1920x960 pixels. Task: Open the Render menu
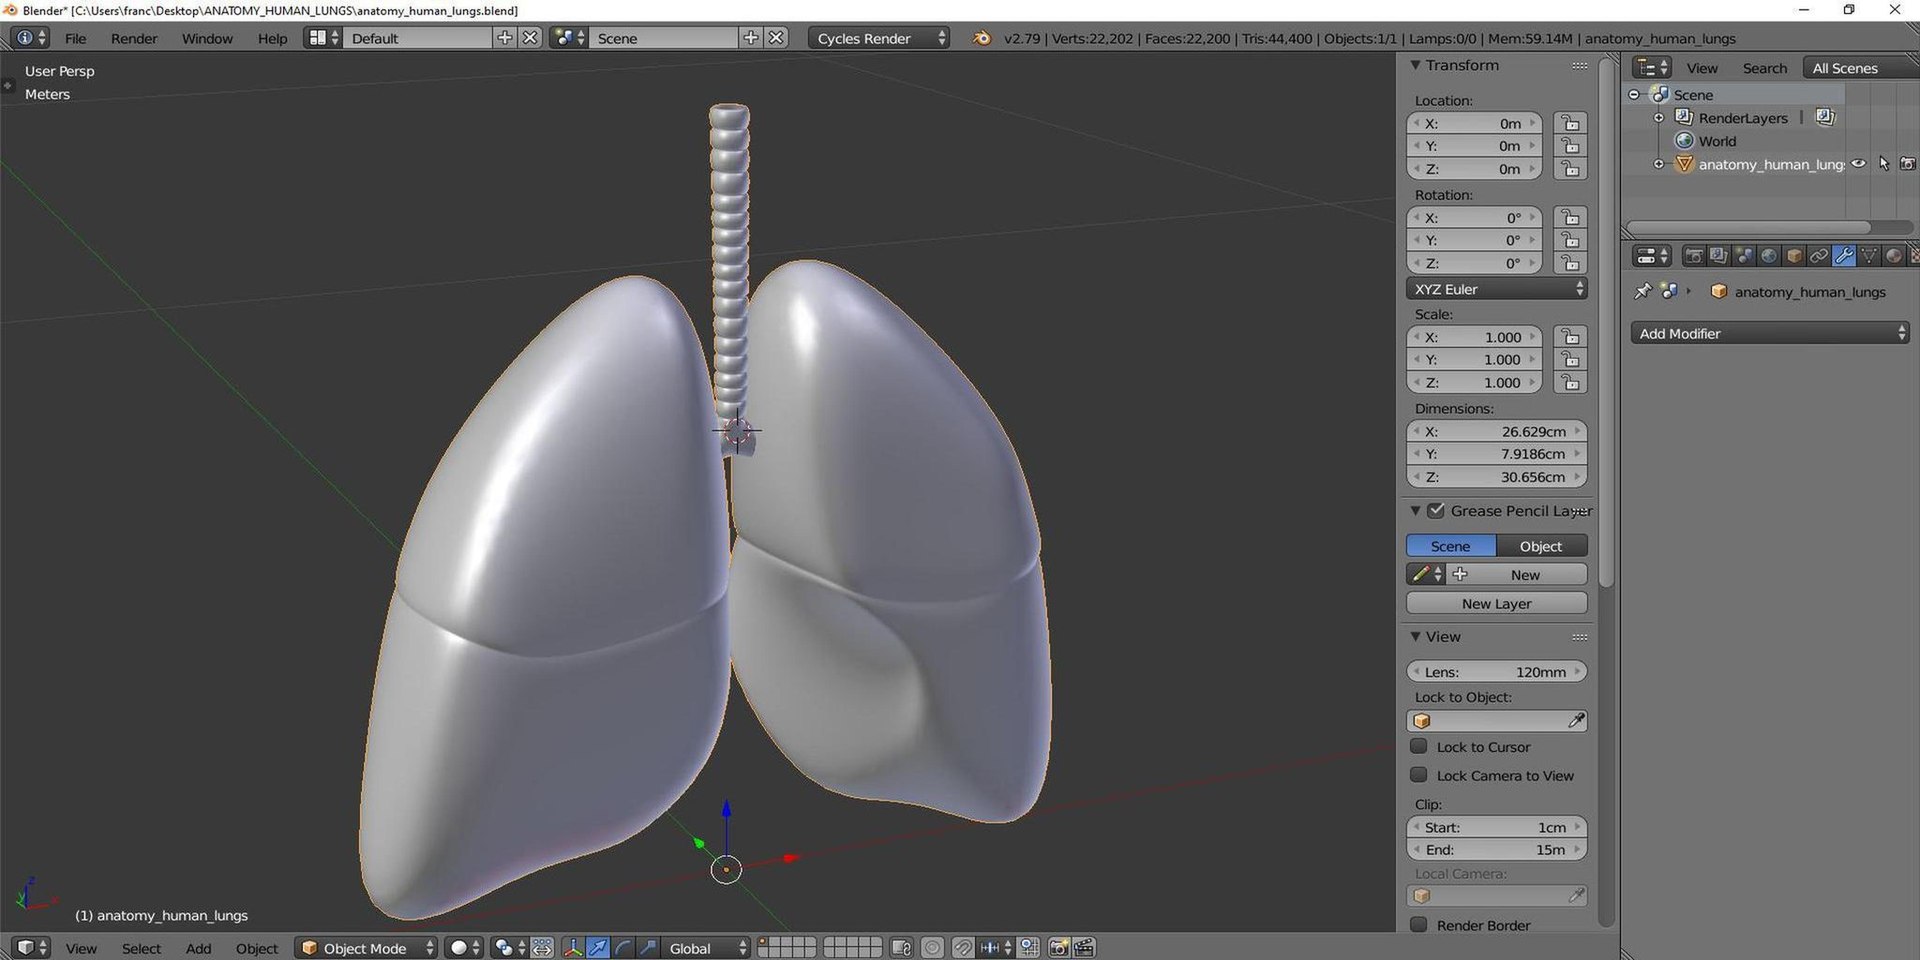click(x=134, y=38)
